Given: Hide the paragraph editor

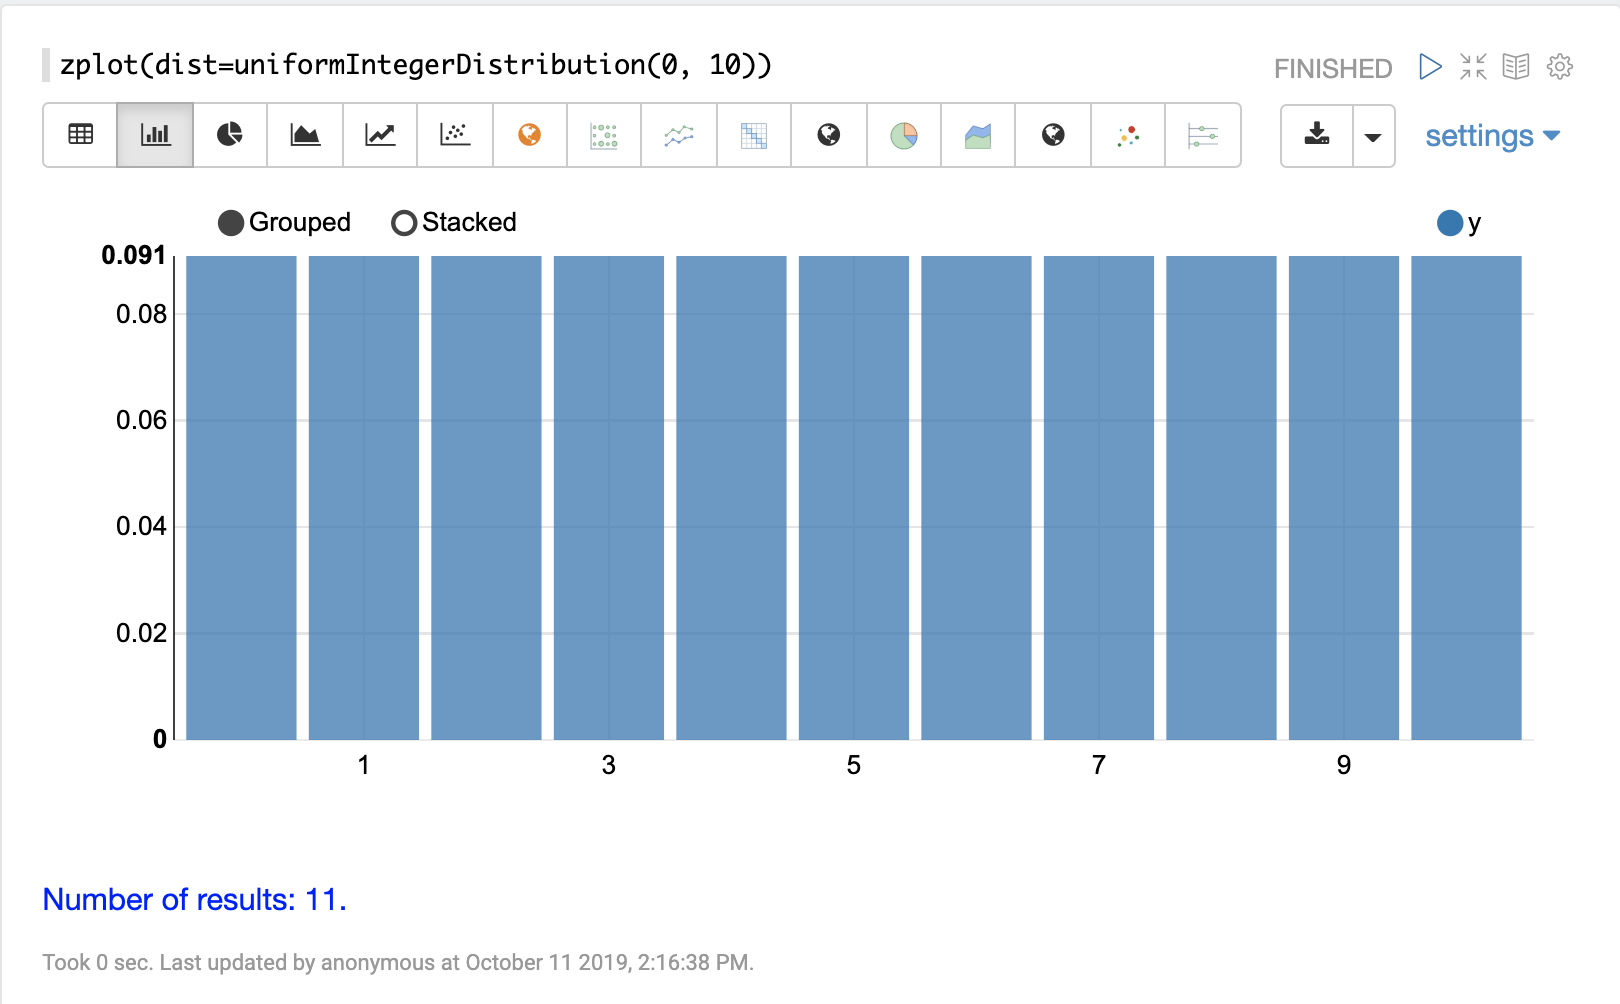Looking at the screenshot, I should pyautogui.click(x=1473, y=67).
